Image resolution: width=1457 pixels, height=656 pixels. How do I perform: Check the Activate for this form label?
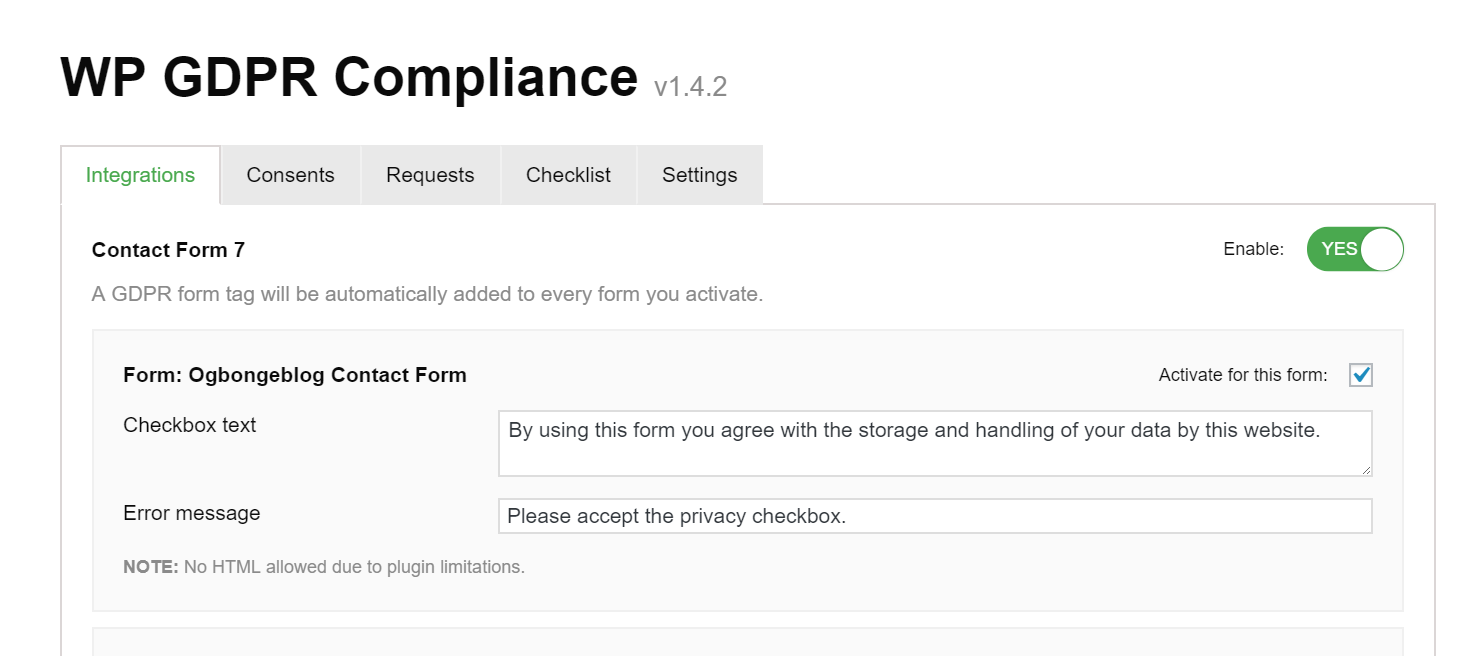click(1242, 374)
